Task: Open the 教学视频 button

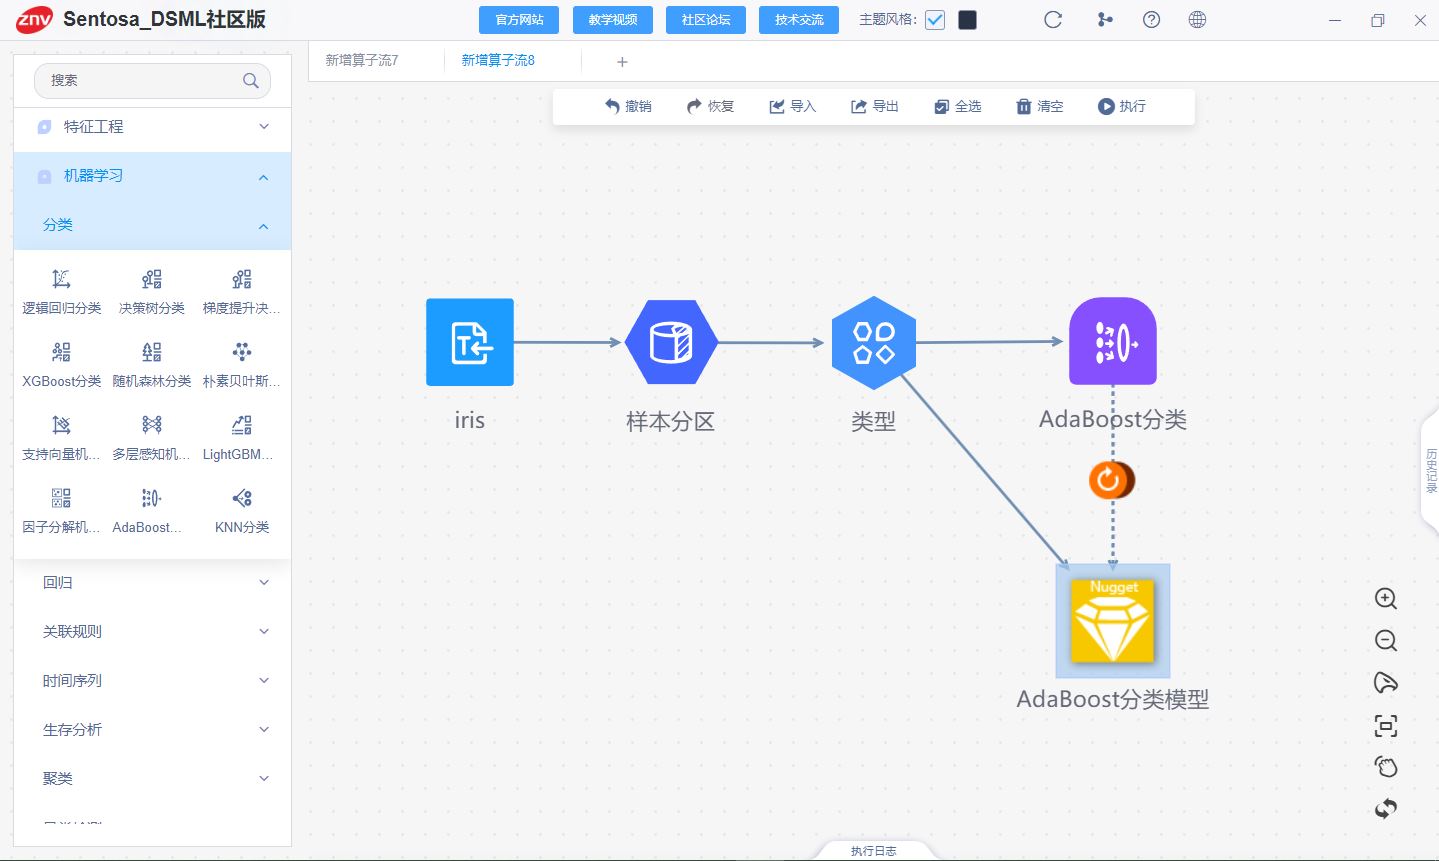Action: point(613,20)
